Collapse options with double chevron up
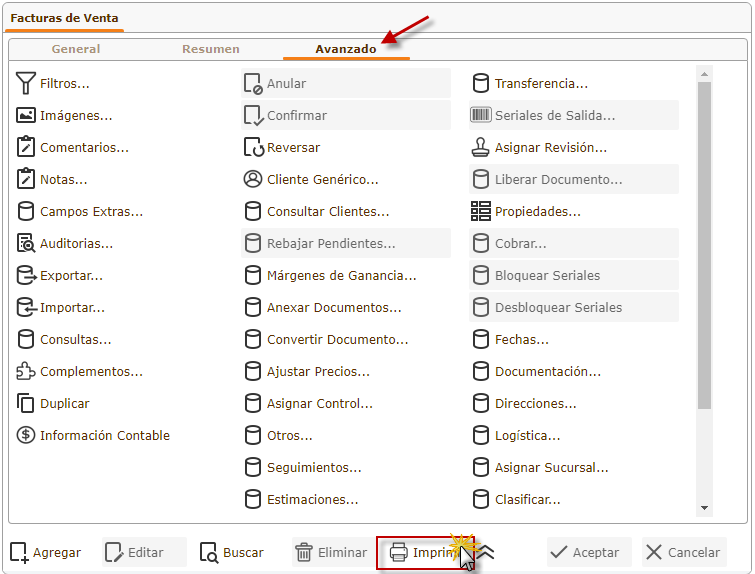Image resolution: width=755 pixels, height=574 pixels. coord(486,552)
